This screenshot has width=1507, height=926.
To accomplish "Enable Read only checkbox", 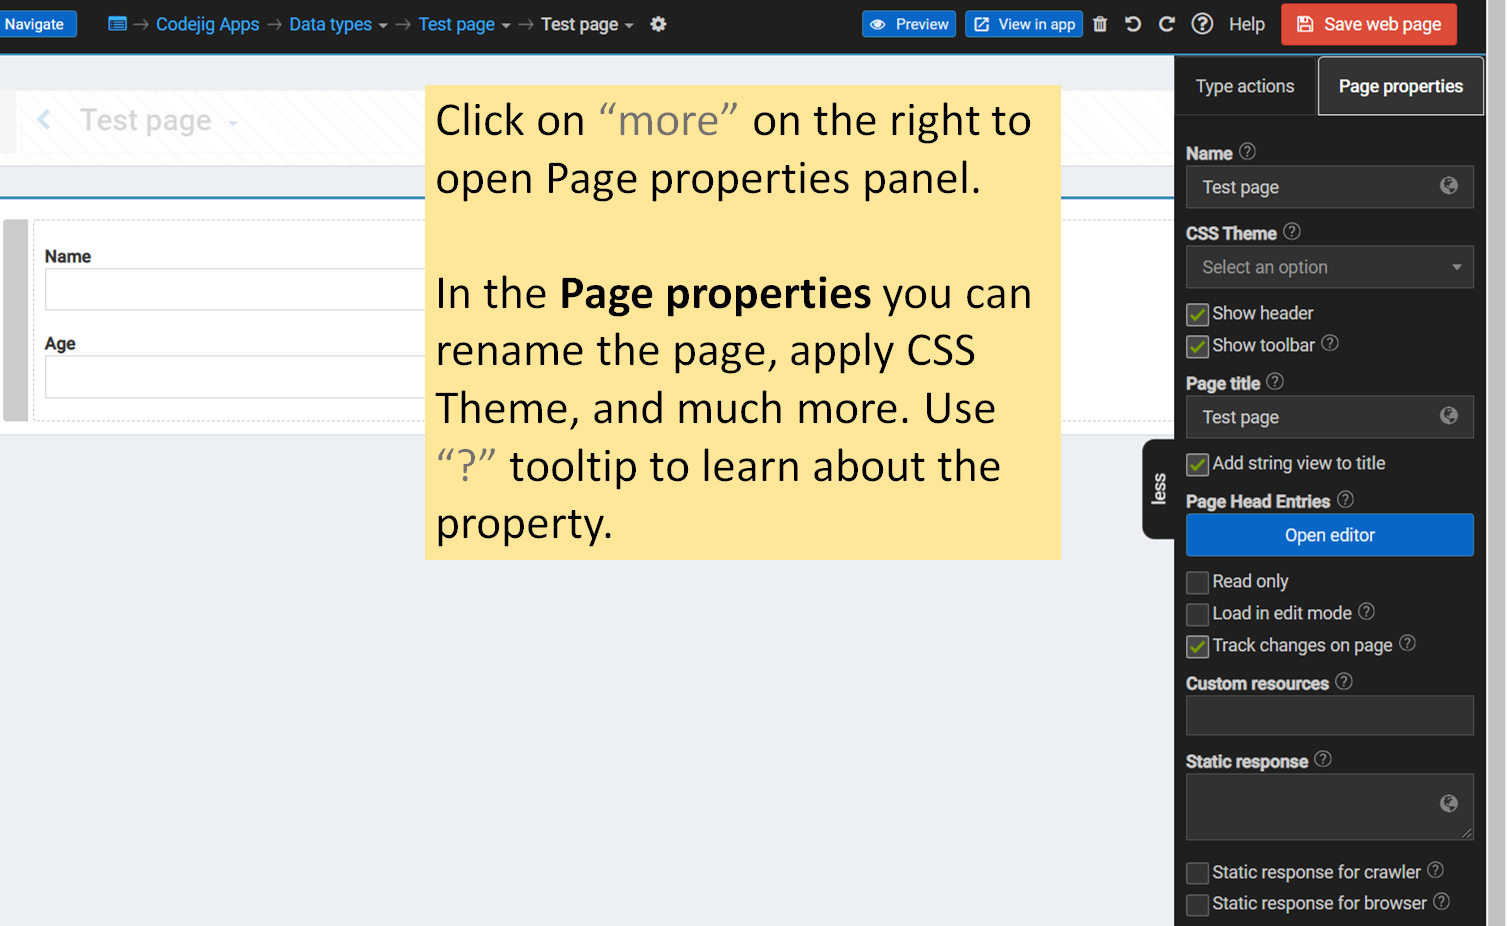I will [x=1197, y=582].
